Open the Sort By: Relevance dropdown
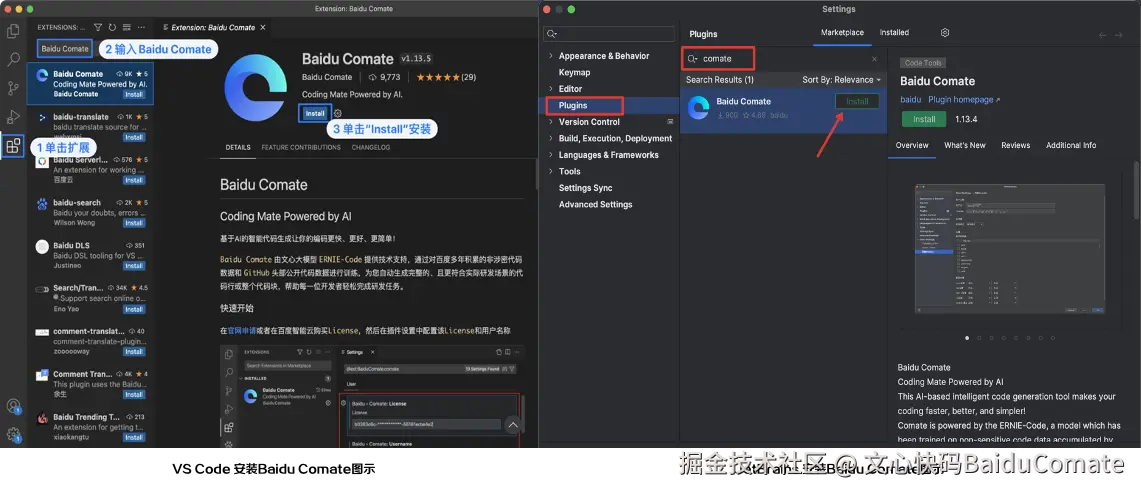Image resolution: width=1141 pixels, height=494 pixels. (841, 80)
